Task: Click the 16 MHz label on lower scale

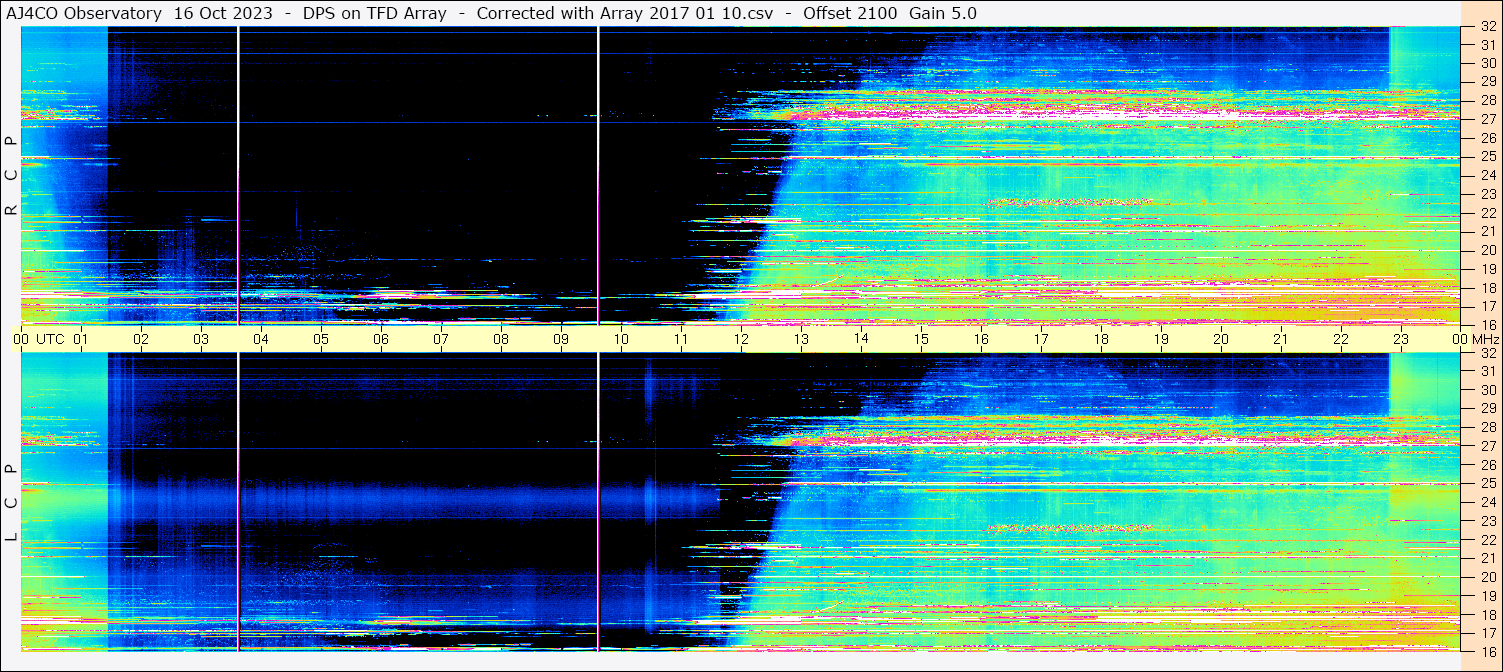Action: coord(1487,651)
